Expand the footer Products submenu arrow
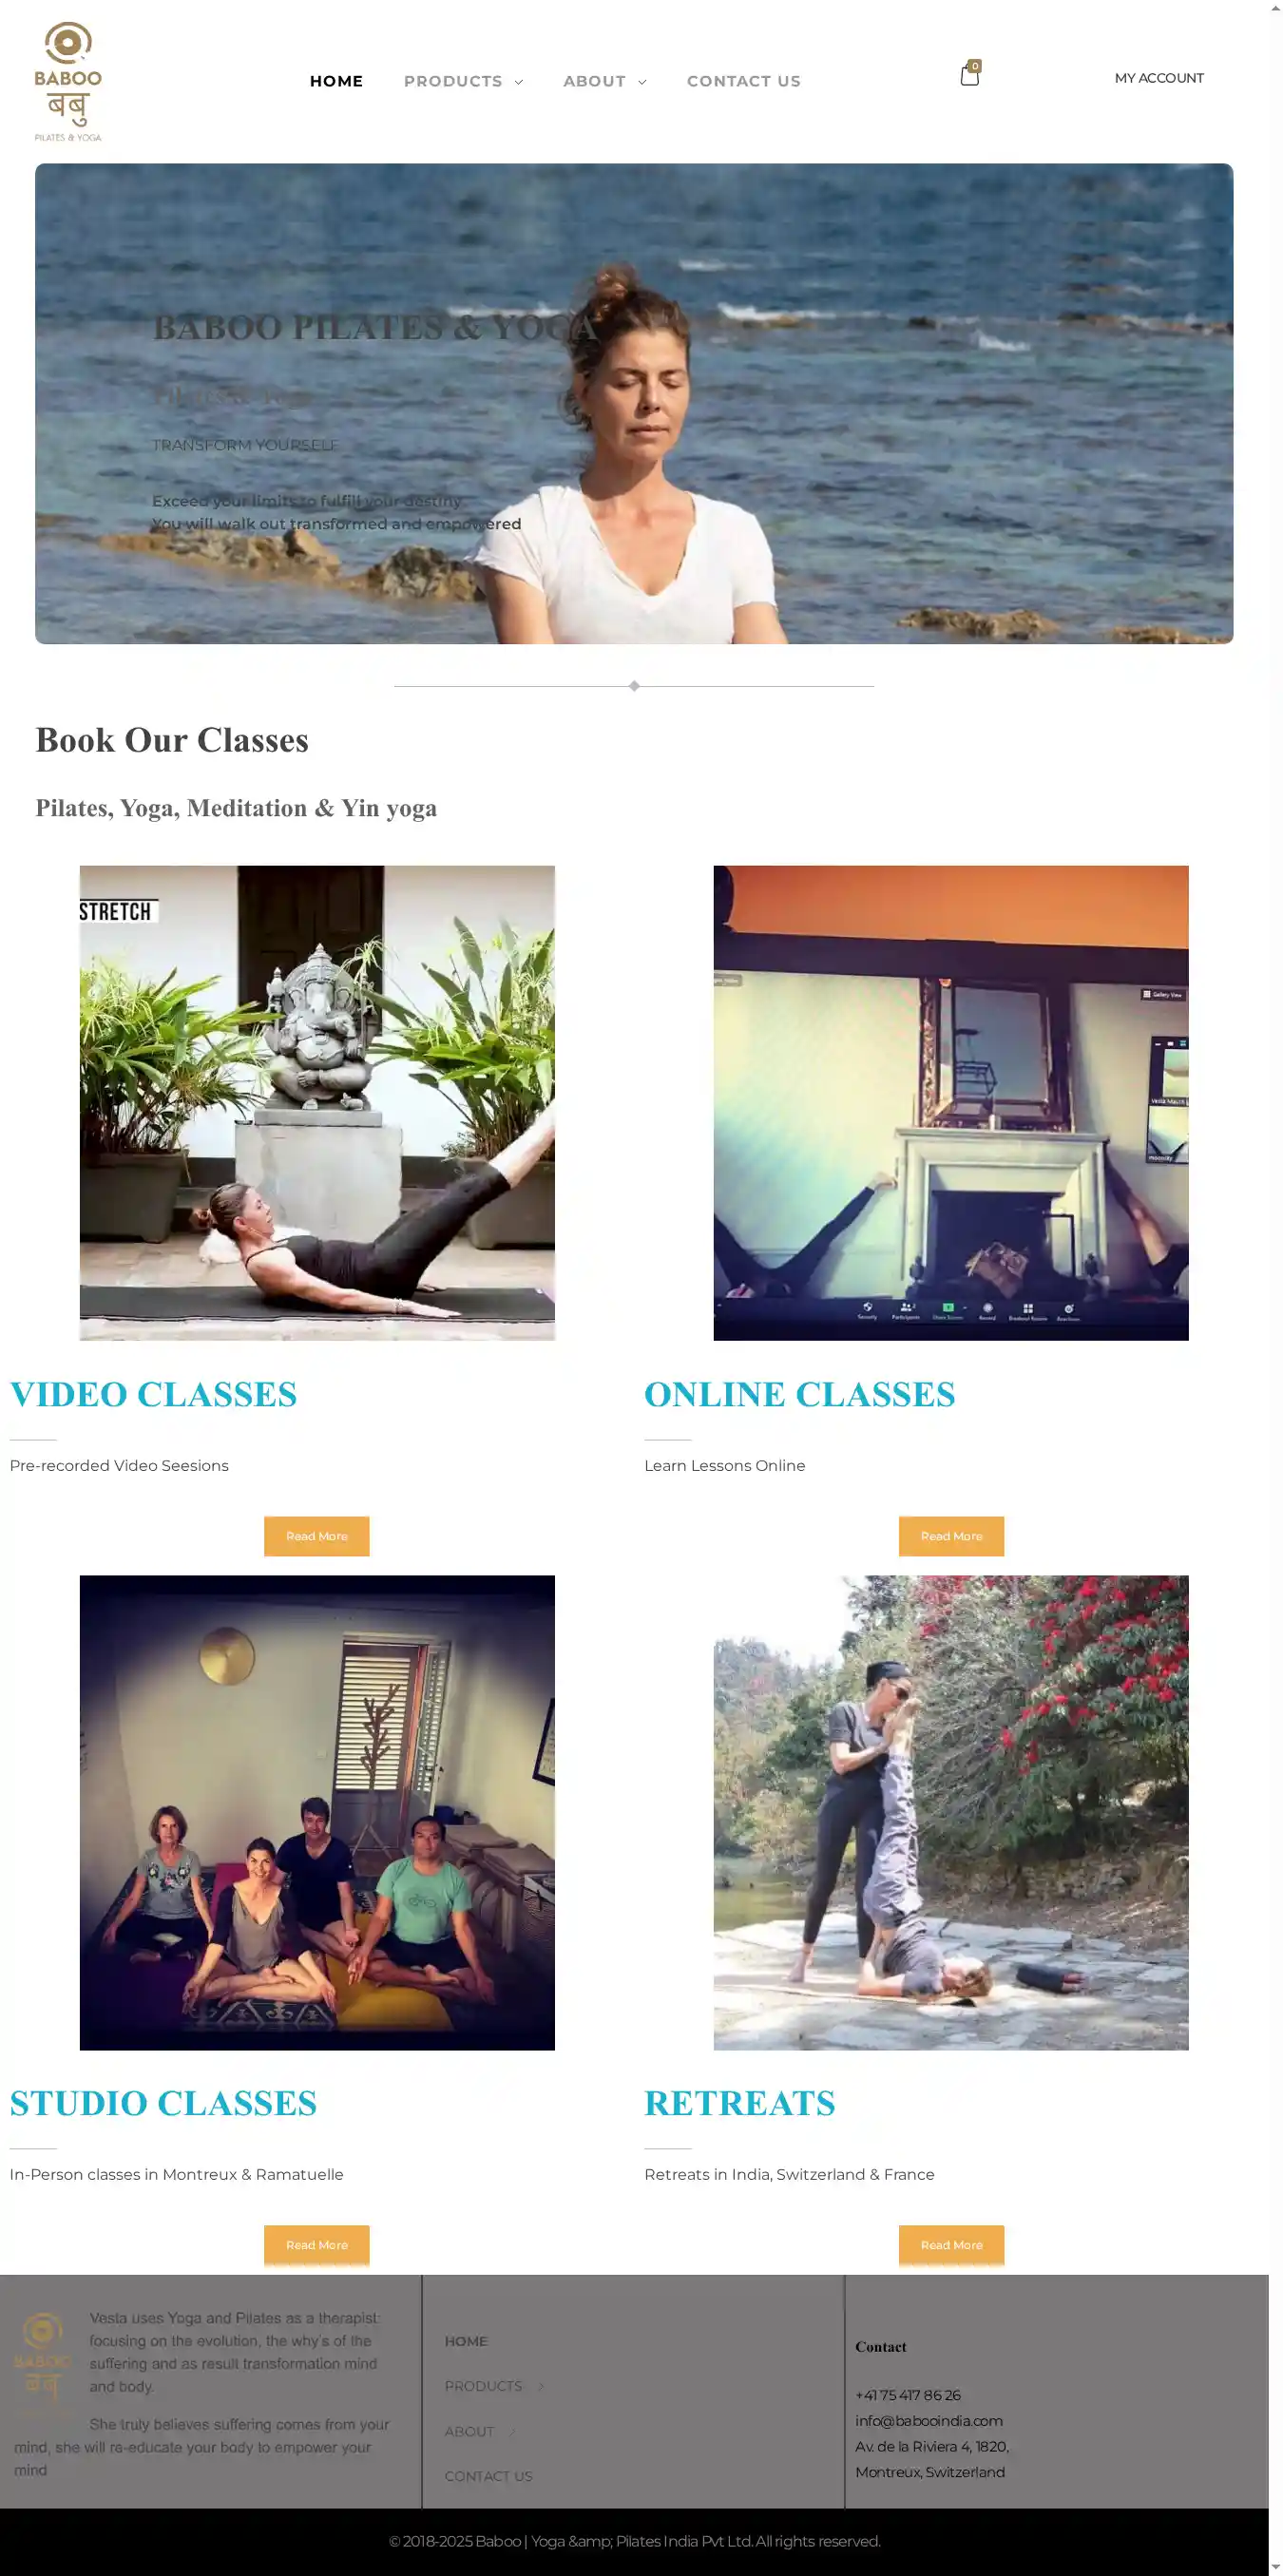The height and width of the screenshot is (2576, 1283). [541, 2386]
